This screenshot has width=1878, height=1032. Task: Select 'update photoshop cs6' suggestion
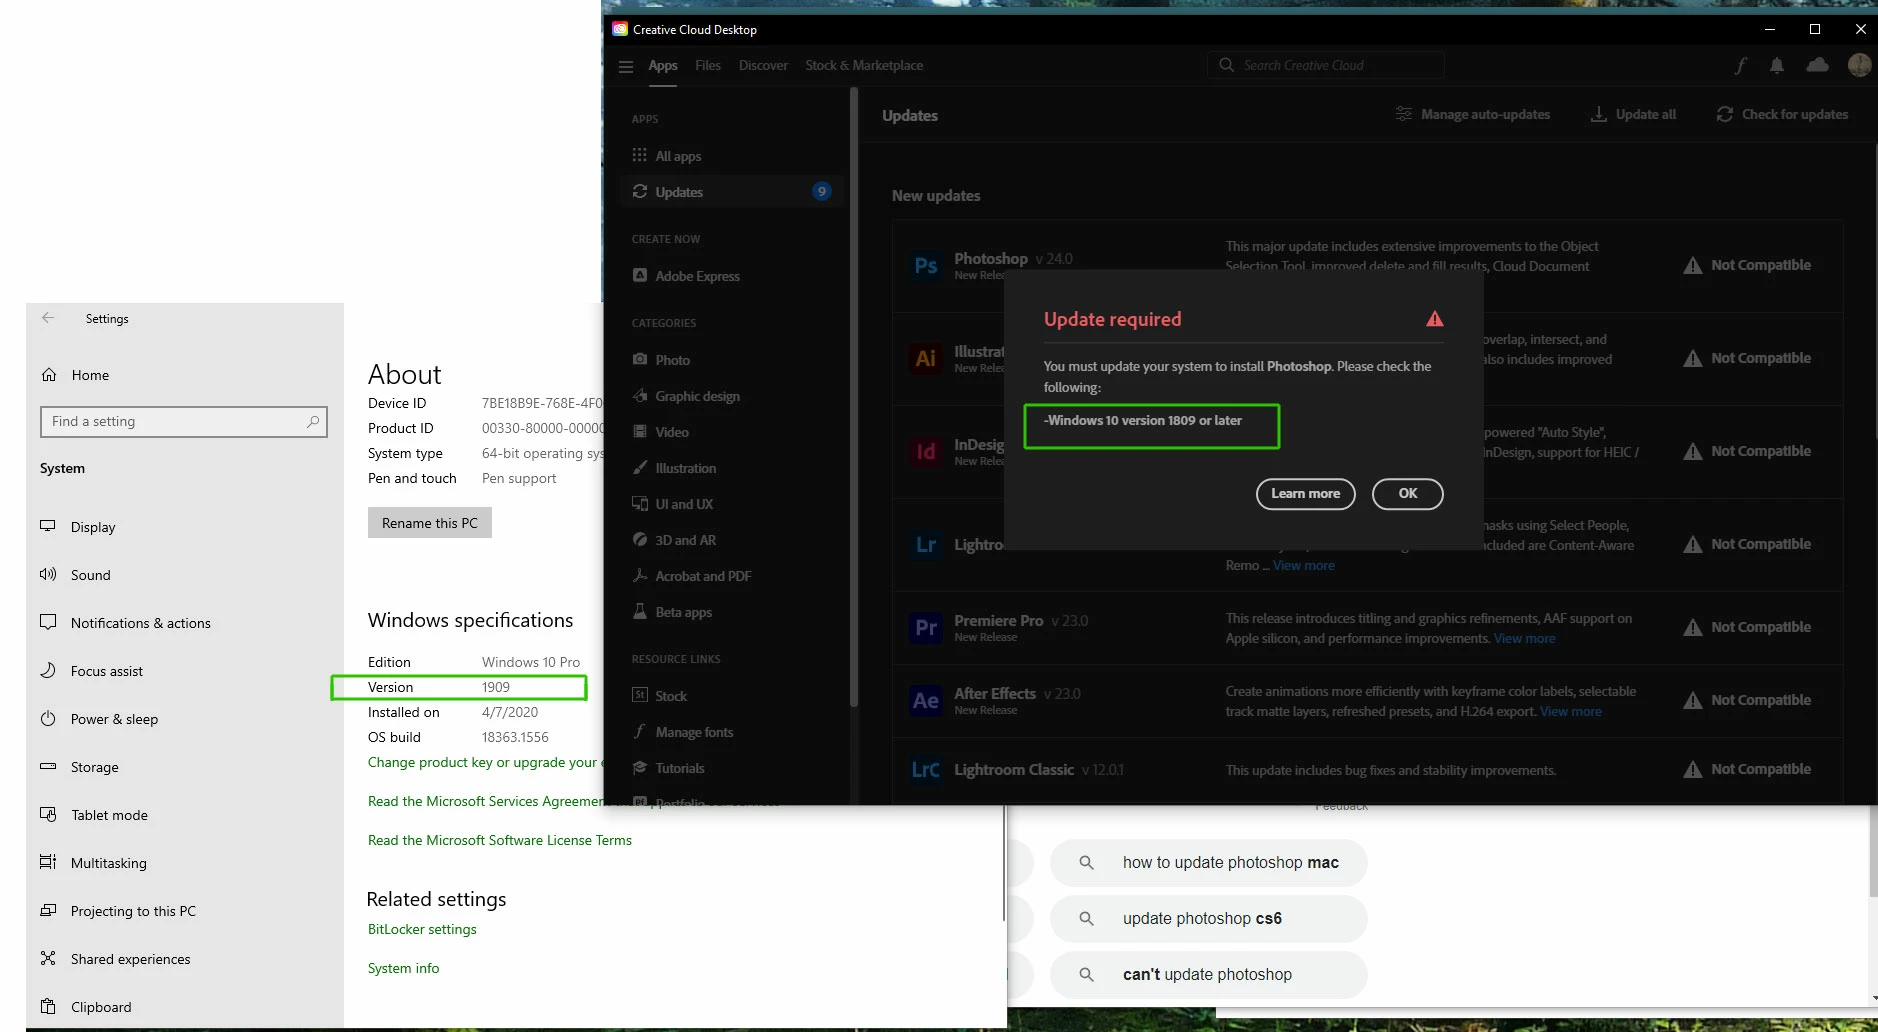point(1208,919)
